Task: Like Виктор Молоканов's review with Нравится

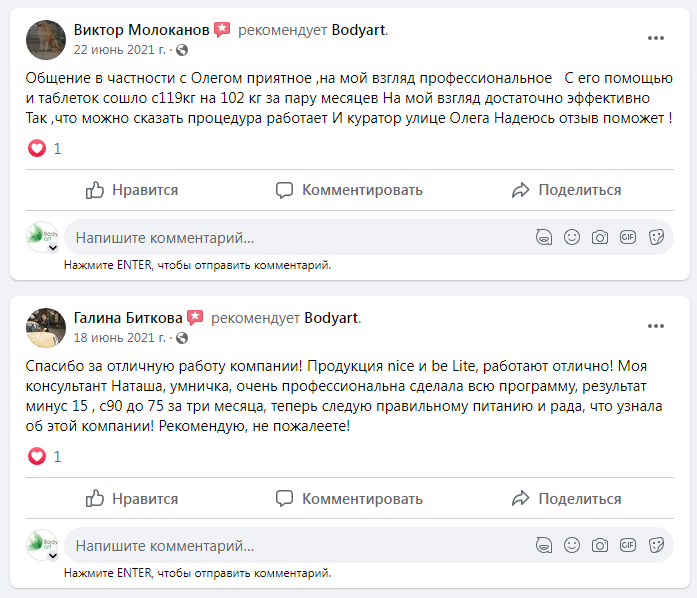Action: (x=132, y=190)
